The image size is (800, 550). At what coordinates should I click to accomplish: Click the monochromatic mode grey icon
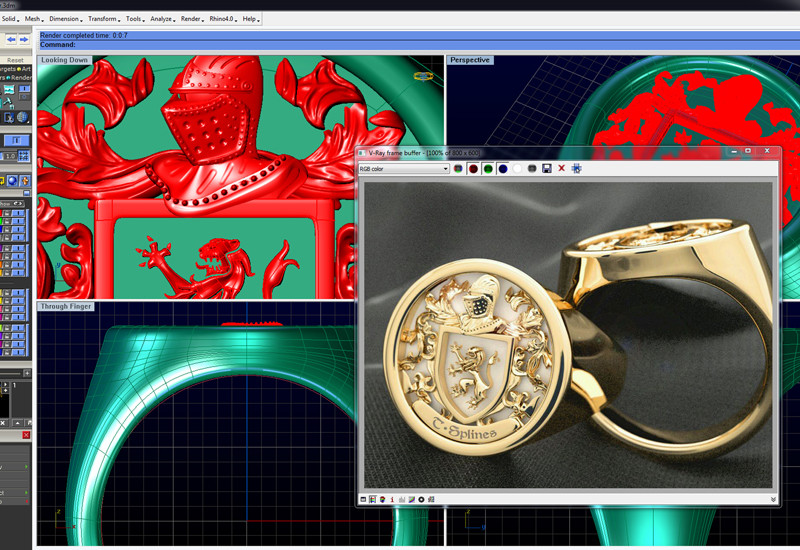tap(532, 169)
